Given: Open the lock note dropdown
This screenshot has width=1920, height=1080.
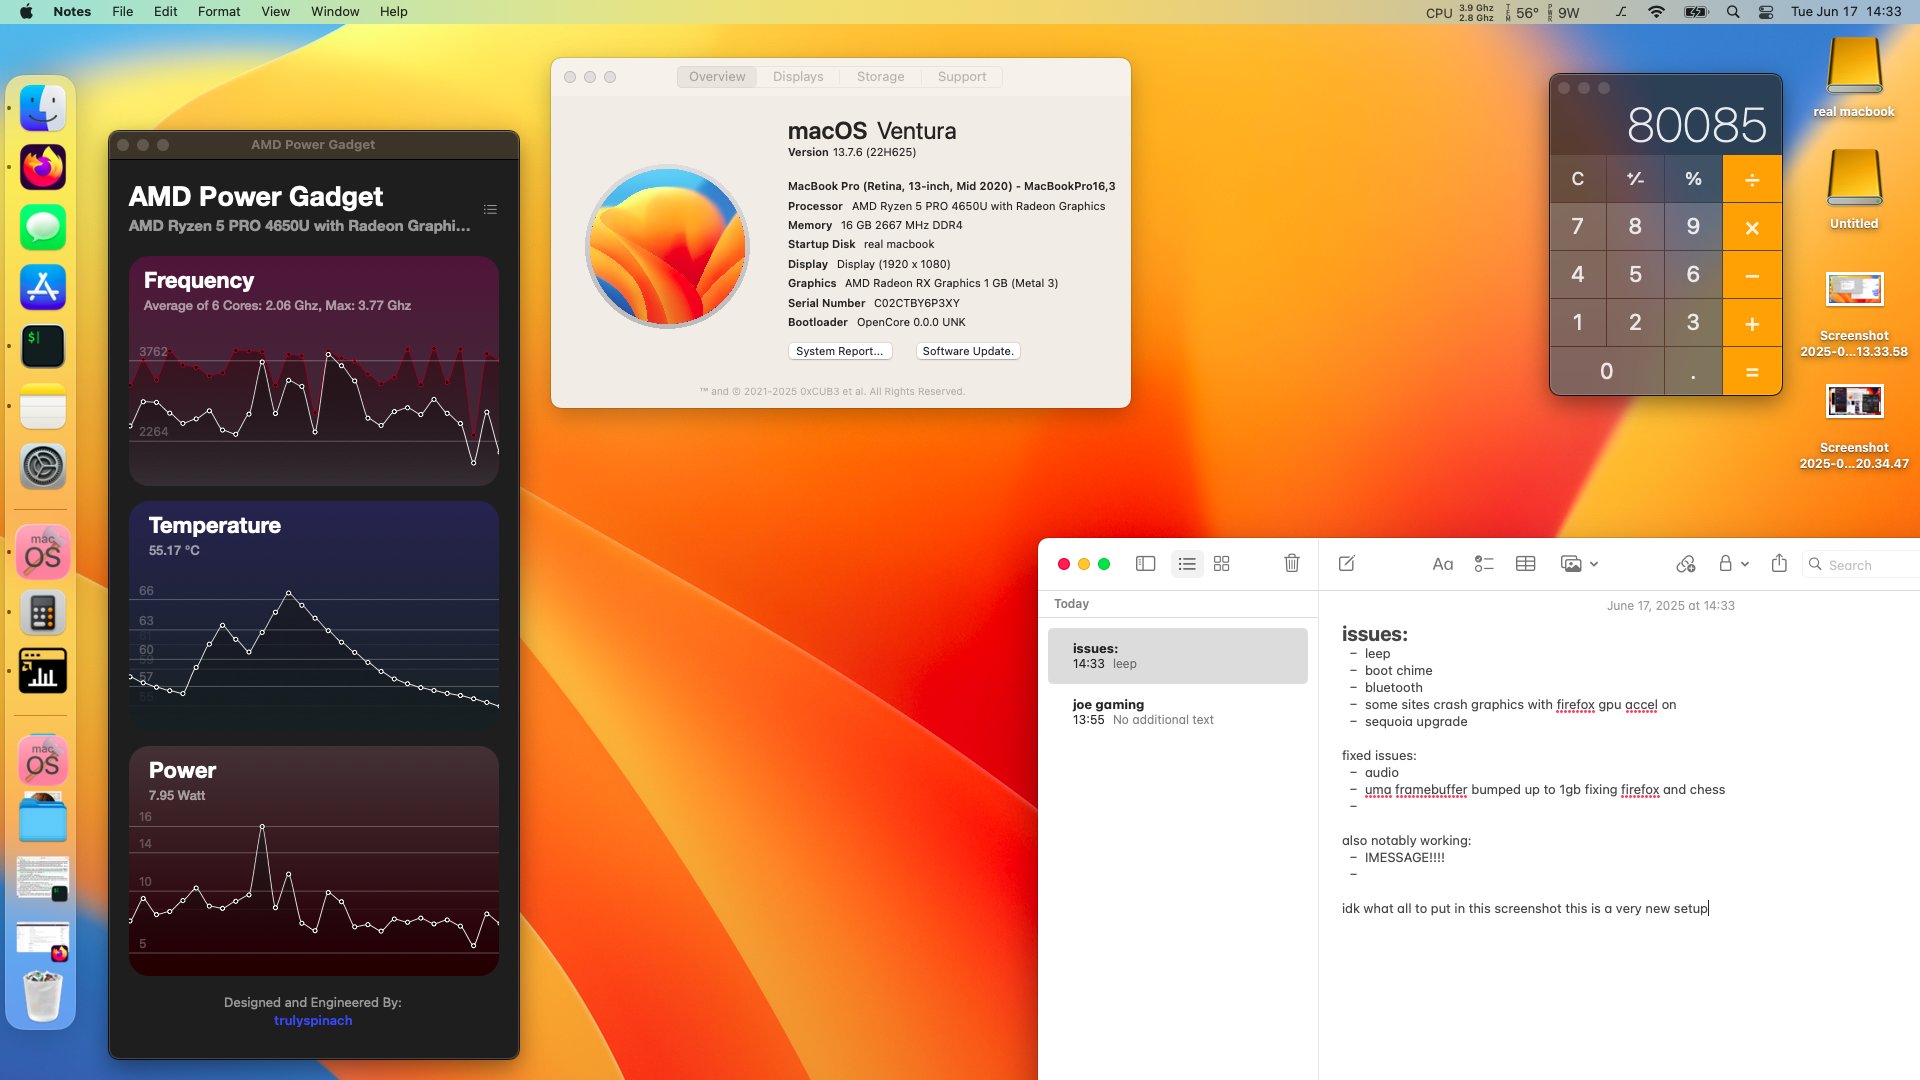Looking at the screenshot, I should click(x=1733, y=564).
